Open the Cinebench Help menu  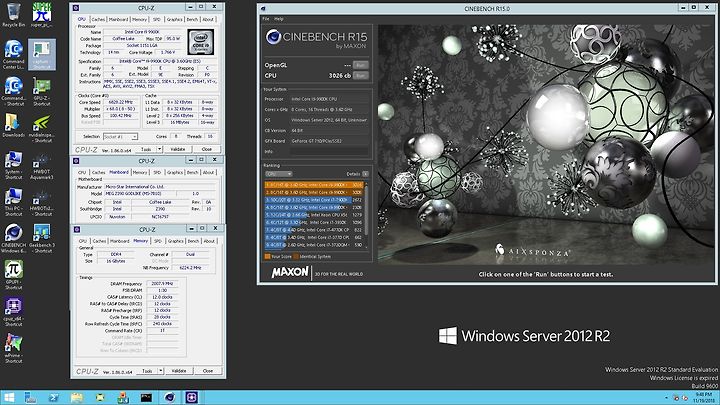point(279,19)
